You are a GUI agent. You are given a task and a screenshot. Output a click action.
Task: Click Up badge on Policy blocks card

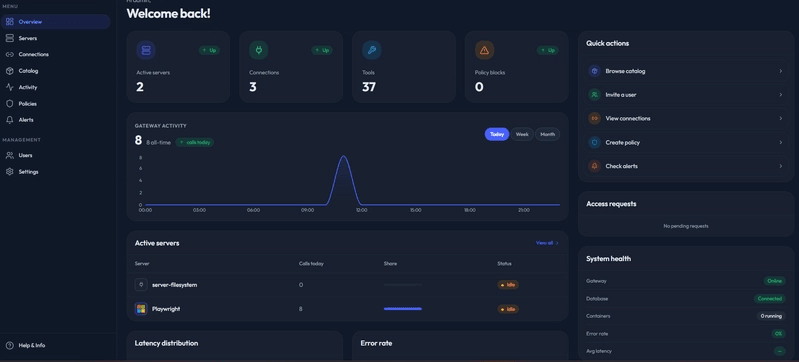(547, 50)
